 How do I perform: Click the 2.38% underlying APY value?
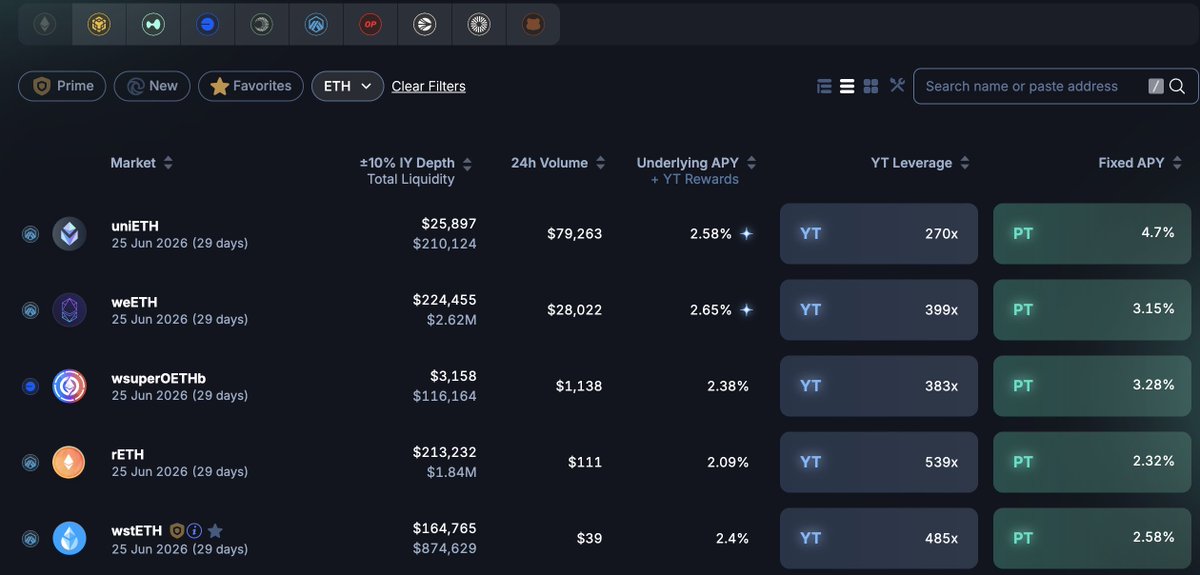coord(728,386)
